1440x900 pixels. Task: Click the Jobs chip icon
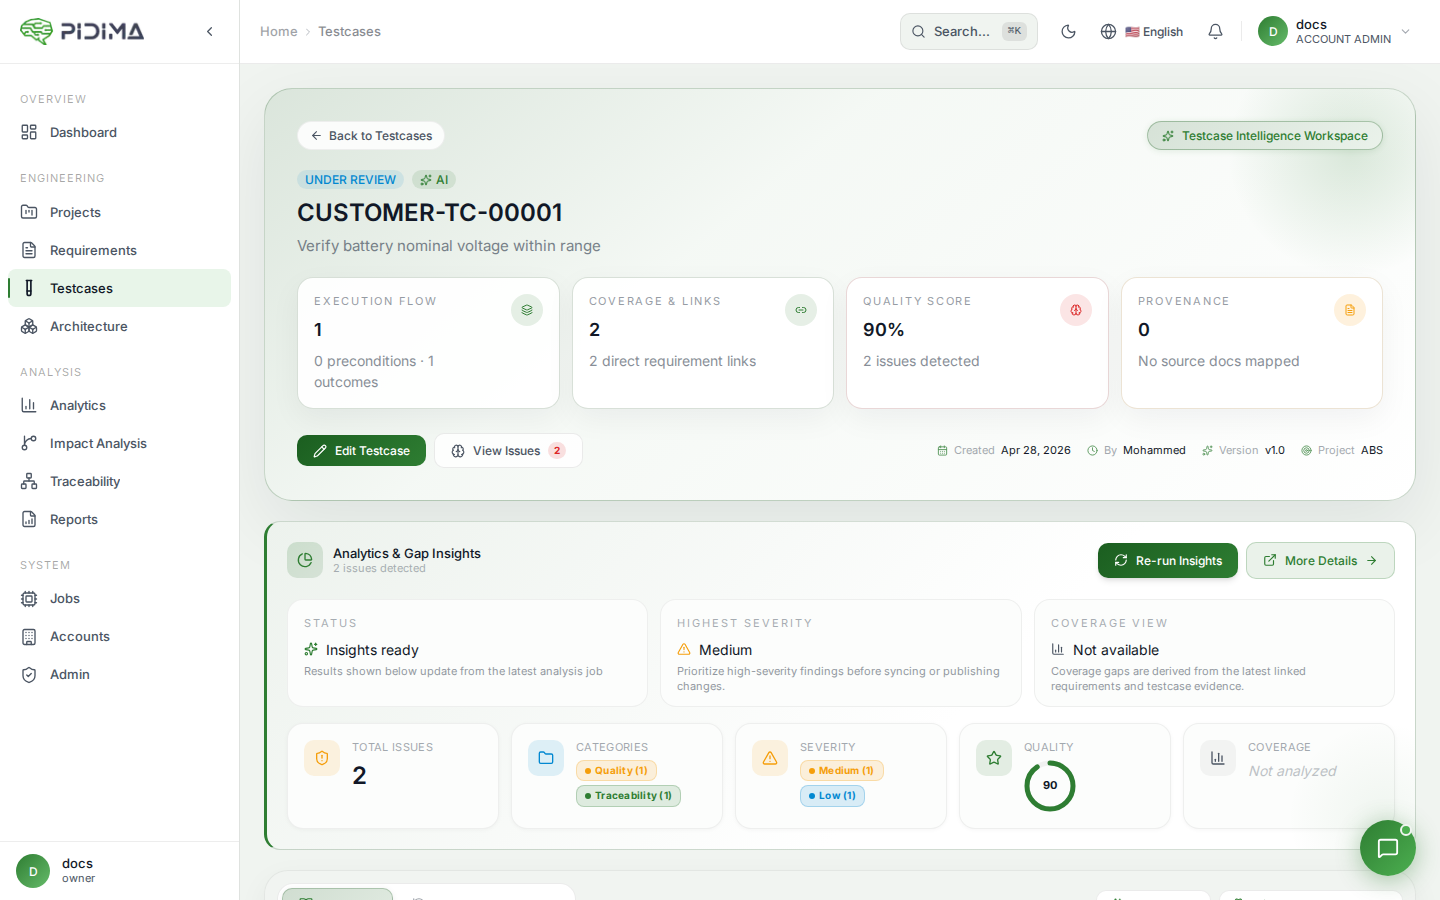[x=29, y=598]
